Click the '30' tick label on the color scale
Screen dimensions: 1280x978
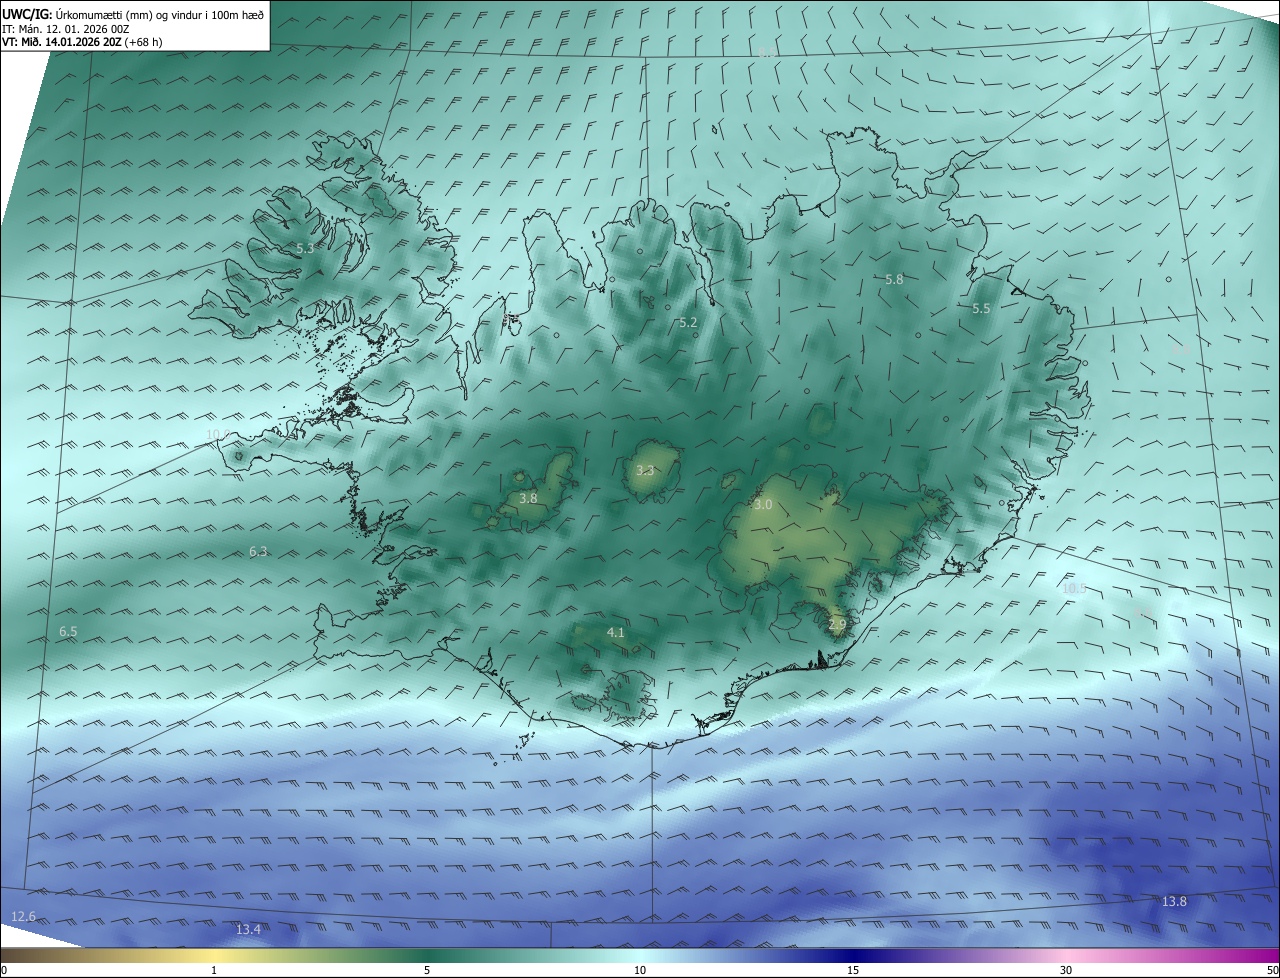point(1066,970)
